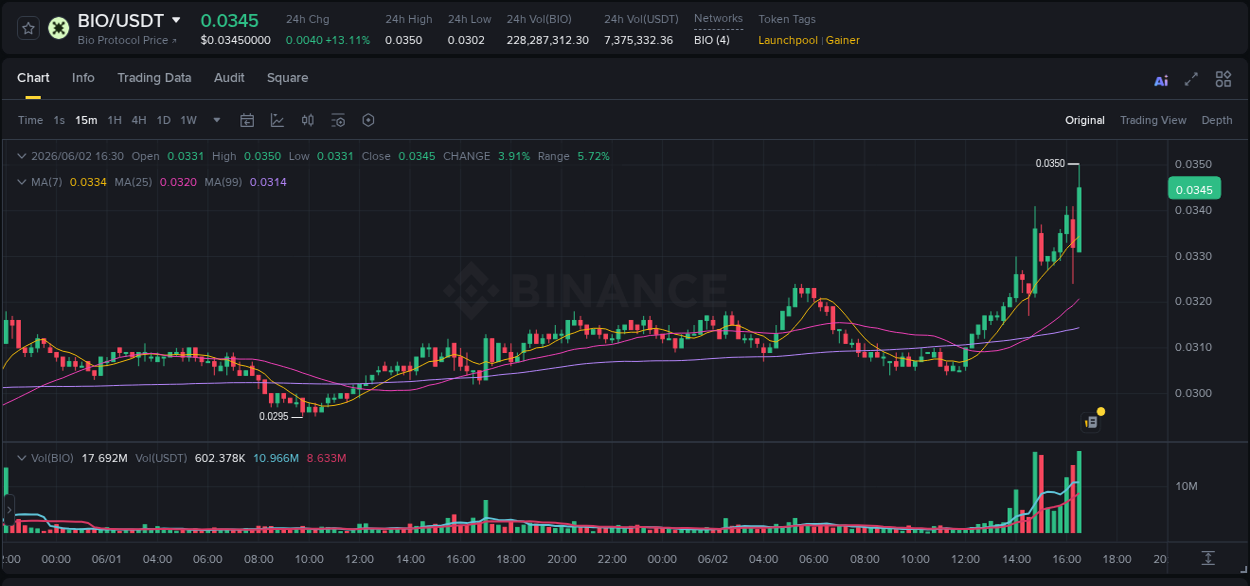Viewport: 1250px width, 586px height.
Task: Collapse the MA indicator row chevron
Action: pyautogui.click(x=21, y=182)
